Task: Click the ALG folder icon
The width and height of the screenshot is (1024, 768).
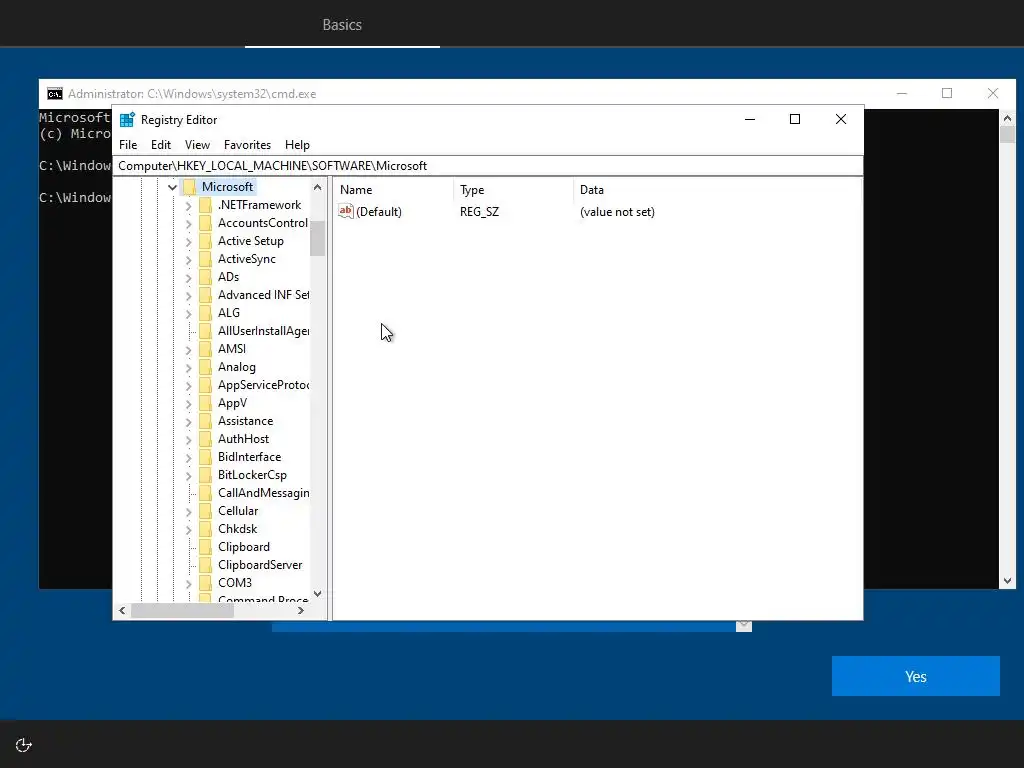Action: 205,313
